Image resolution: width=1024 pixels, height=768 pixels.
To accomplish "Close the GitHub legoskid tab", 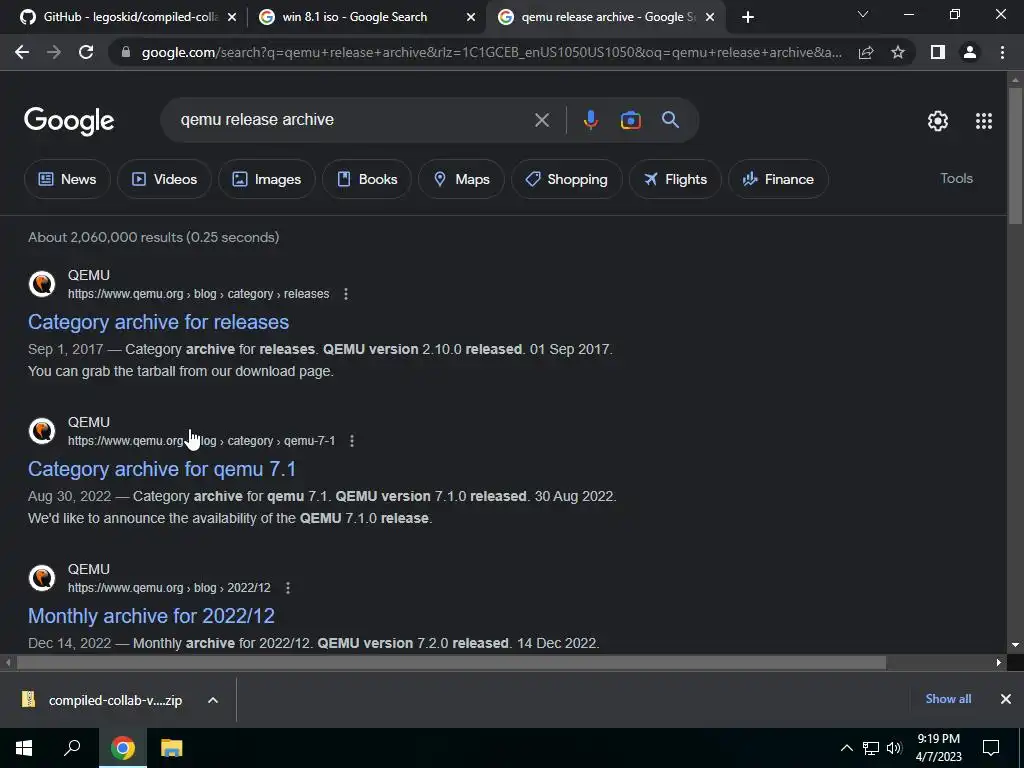I will click(x=232, y=17).
